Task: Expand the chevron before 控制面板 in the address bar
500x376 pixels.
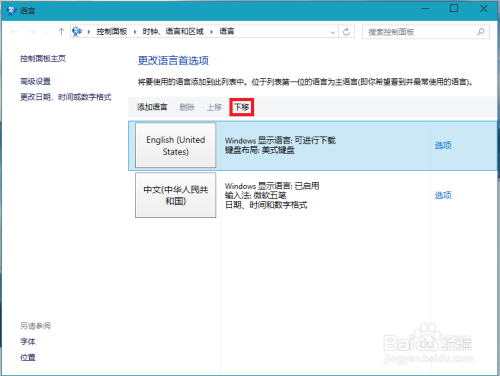Action: coord(89,32)
